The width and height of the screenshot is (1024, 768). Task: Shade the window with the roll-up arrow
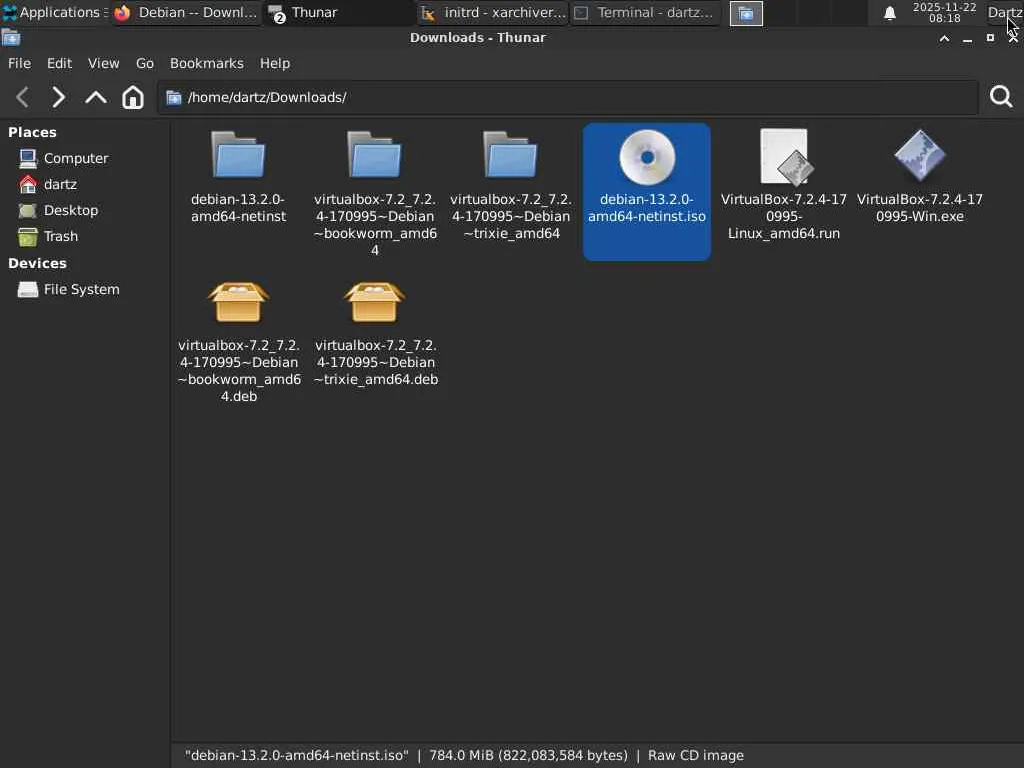point(944,38)
